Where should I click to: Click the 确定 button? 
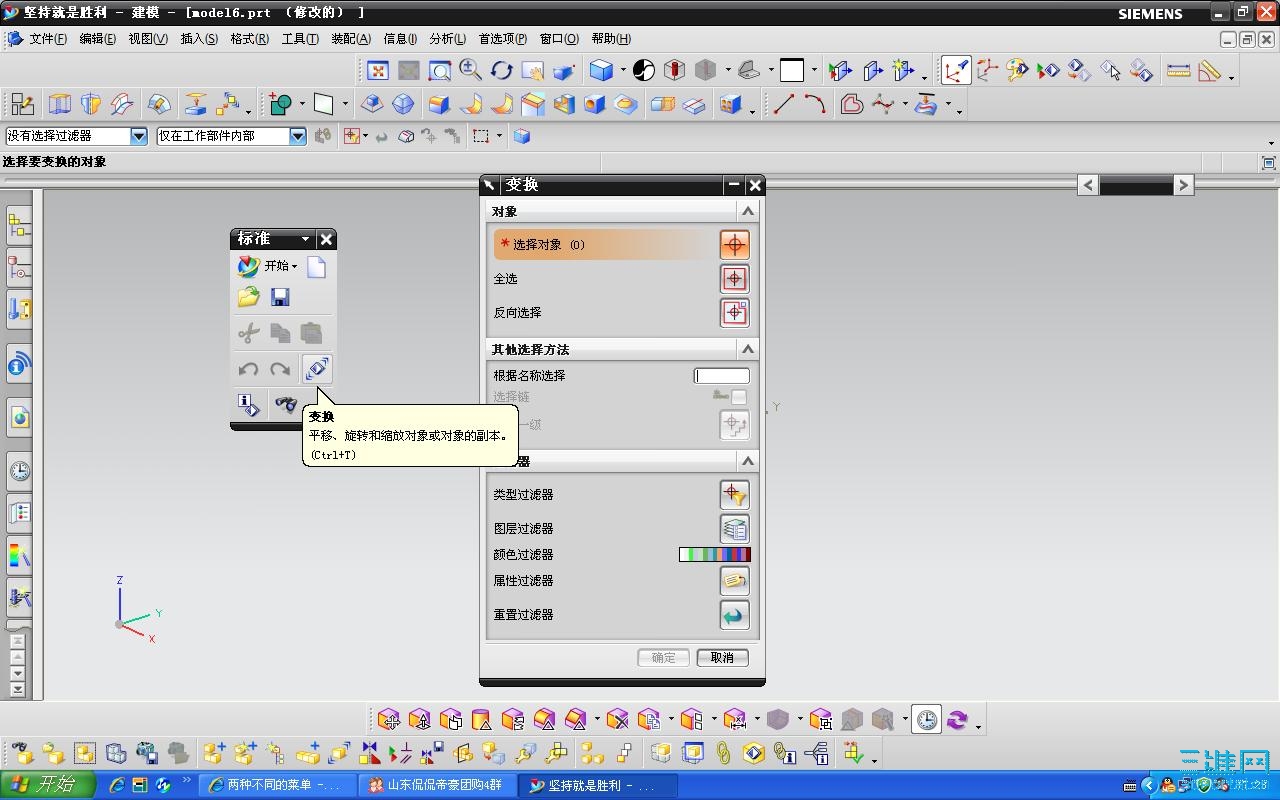[664, 658]
